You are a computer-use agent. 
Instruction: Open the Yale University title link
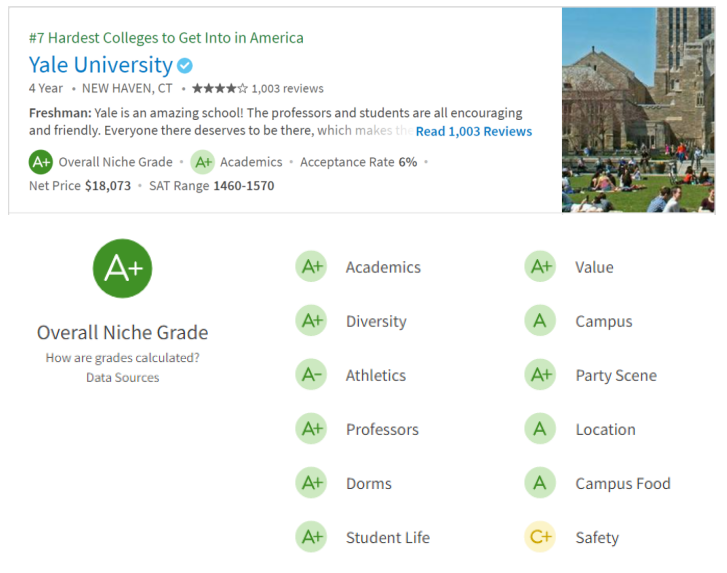point(100,65)
